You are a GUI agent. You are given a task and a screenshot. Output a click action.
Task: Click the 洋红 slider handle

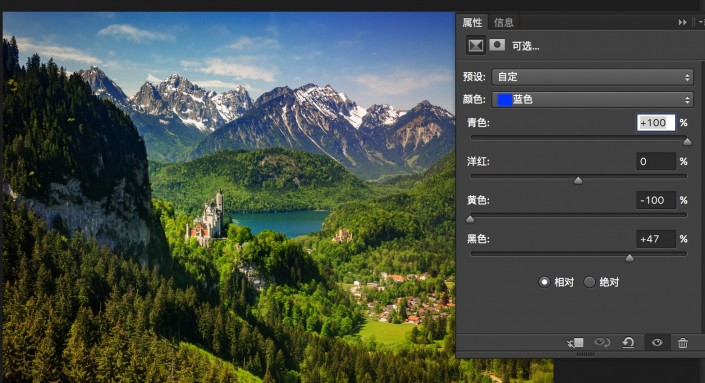(x=578, y=180)
